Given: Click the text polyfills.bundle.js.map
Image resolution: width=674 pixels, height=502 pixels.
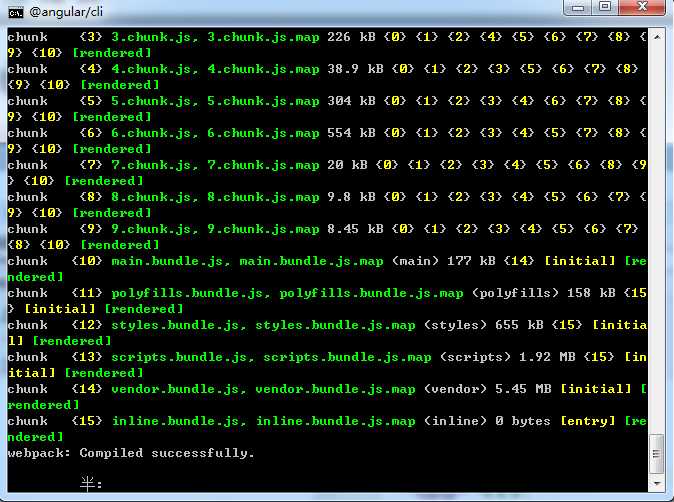Looking at the screenshot, I should 371,293.
